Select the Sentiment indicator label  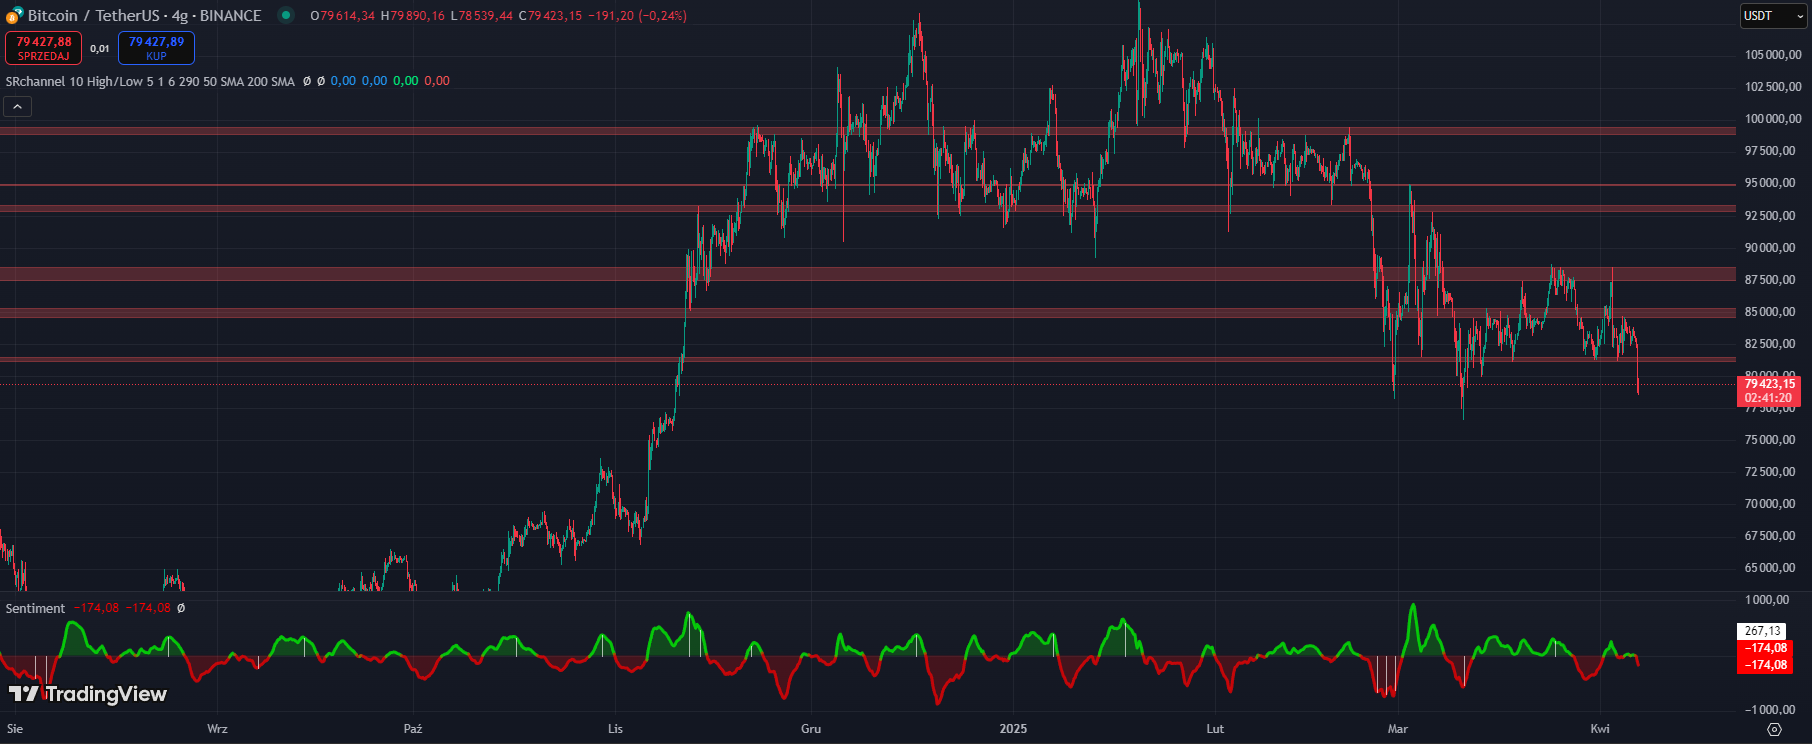(35, 608)
